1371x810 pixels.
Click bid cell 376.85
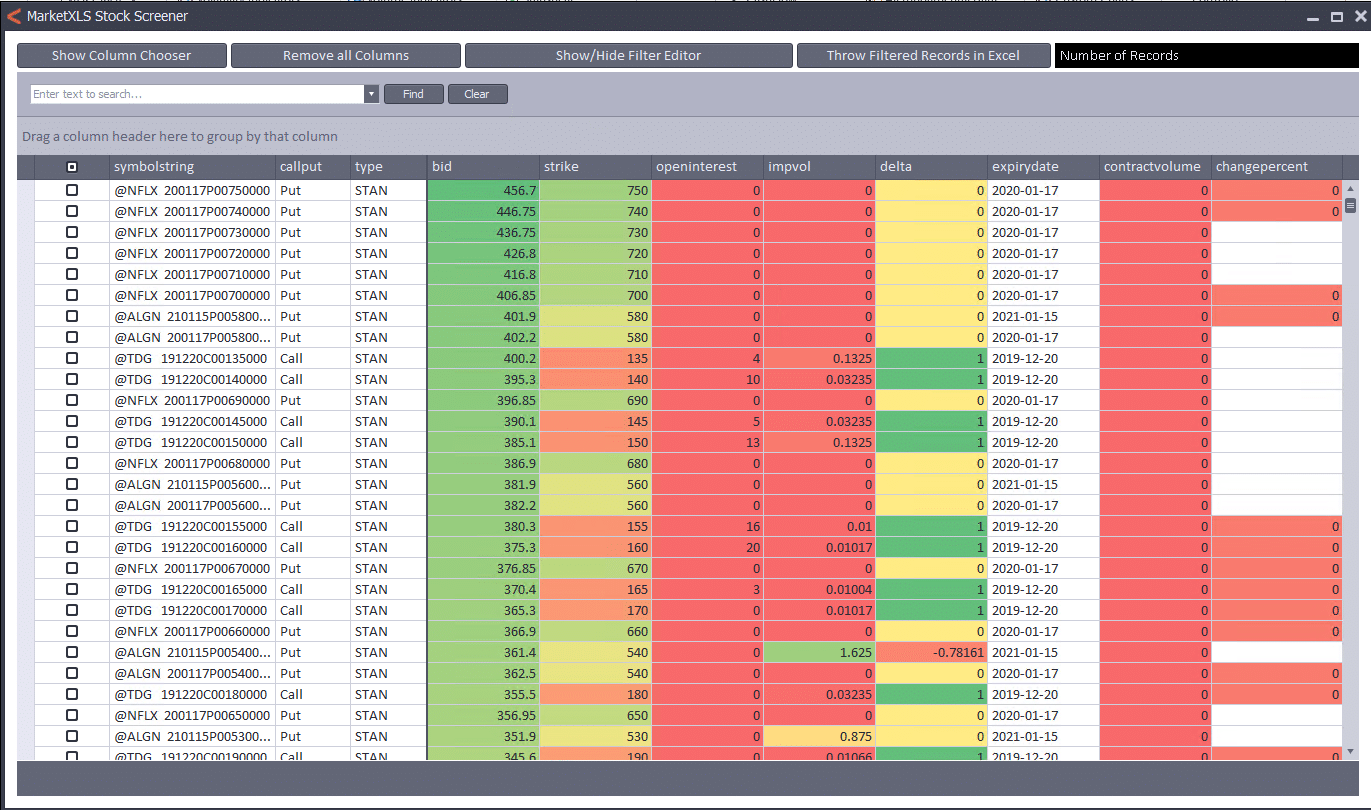pyautogui.click(x=483, y=568)
